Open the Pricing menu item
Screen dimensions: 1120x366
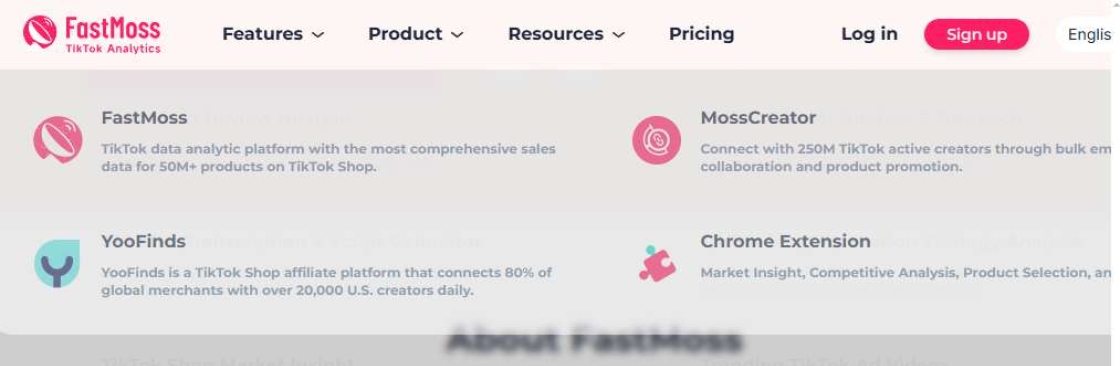point(701,34)
